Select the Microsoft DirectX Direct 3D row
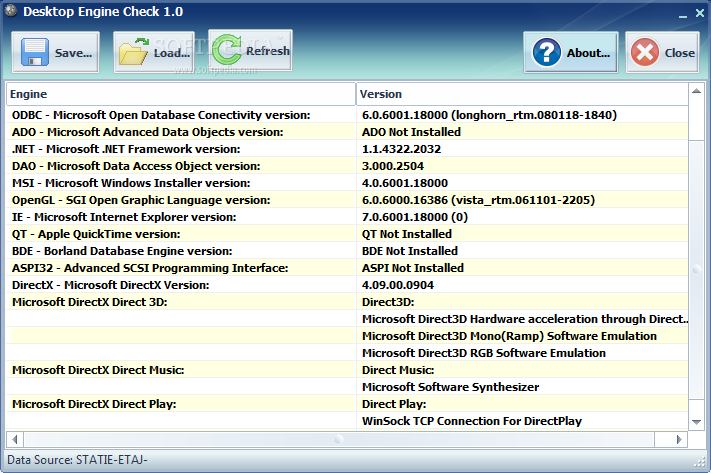This screenshot has height=473, width=711. click(347, 302)
